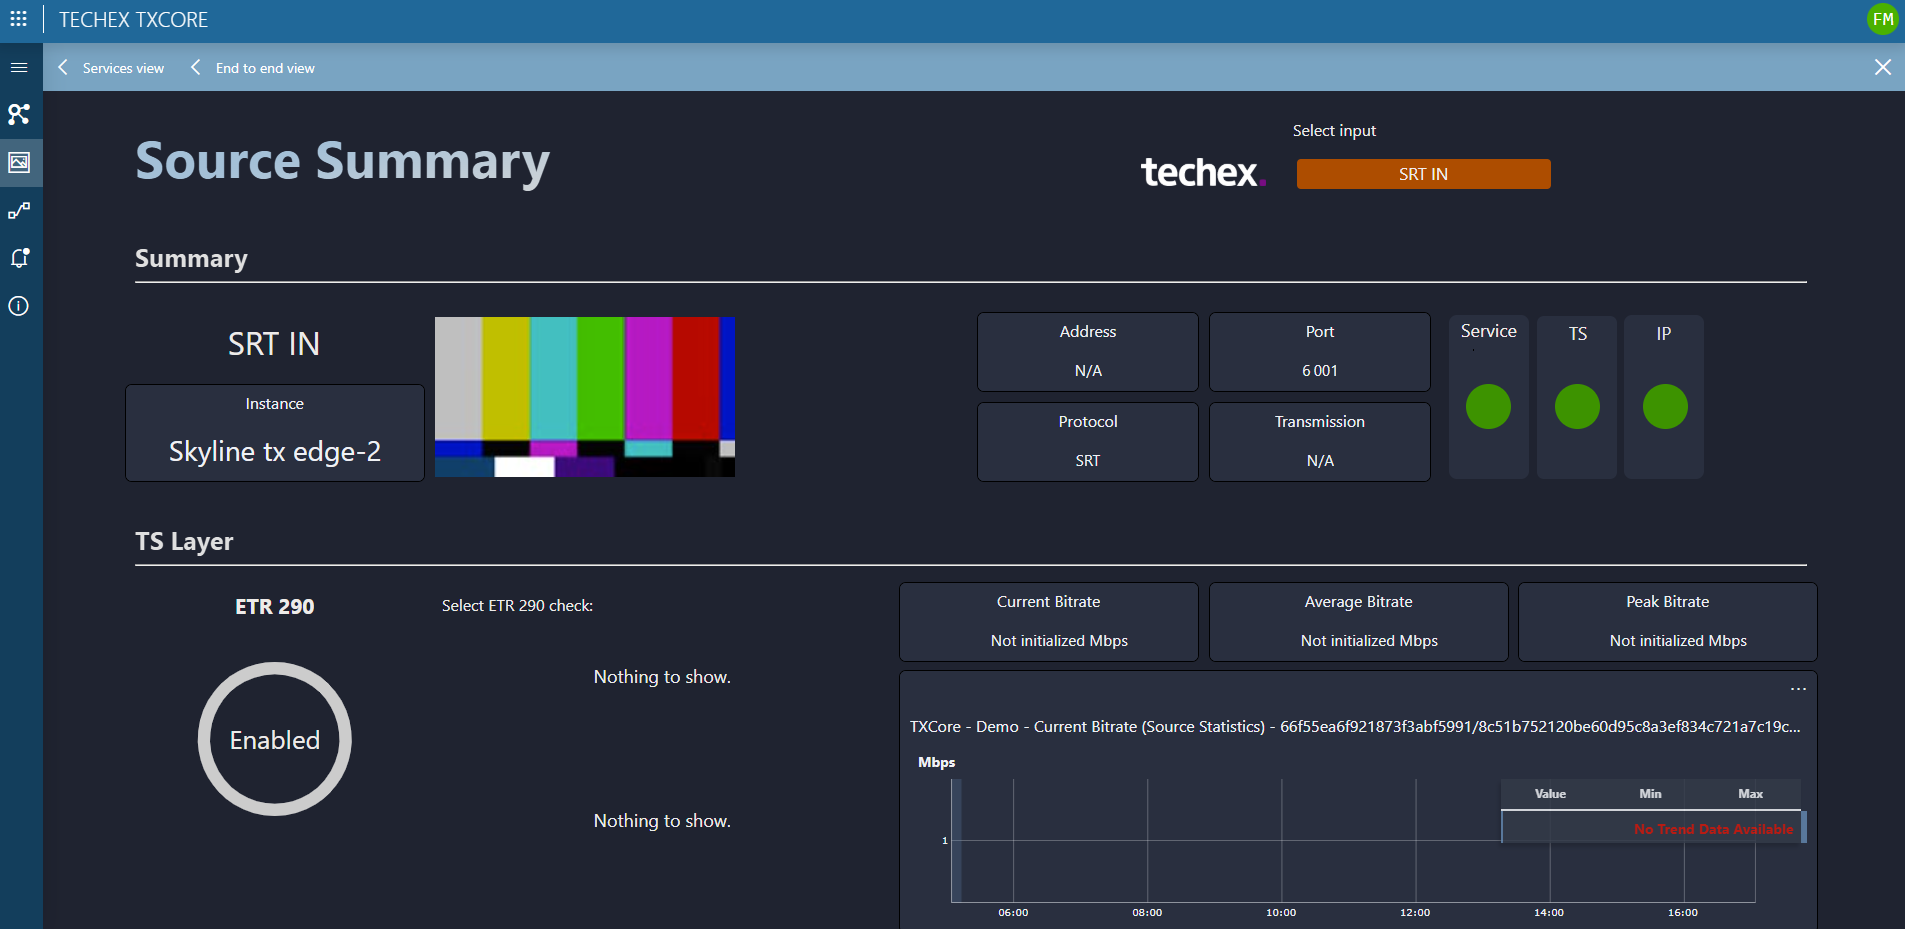1905x929 pixels.
Task: Click the 12:00 time axis label
Action: pos(1415,912)
